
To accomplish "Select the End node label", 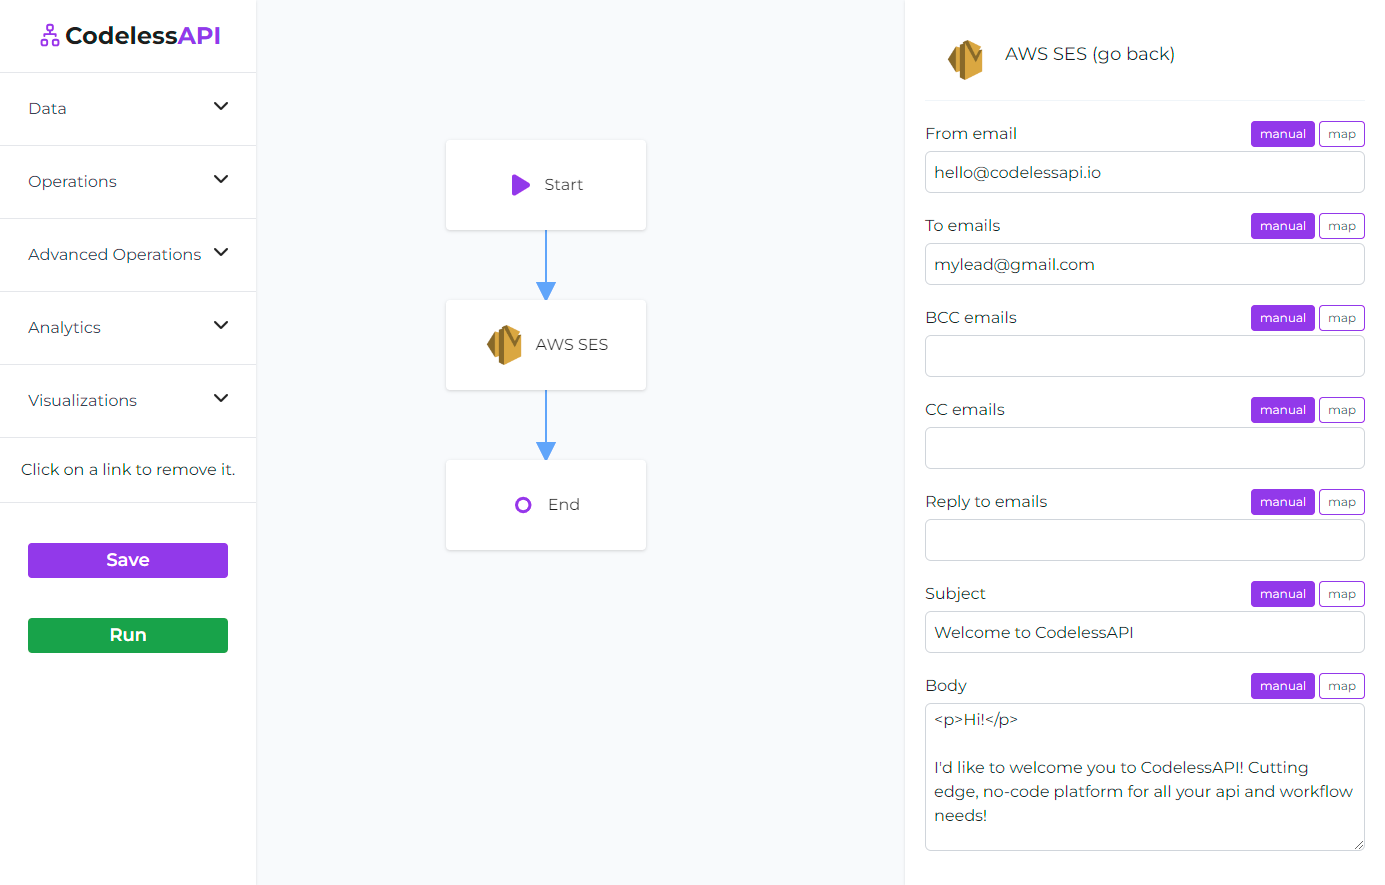I will (x=563, y=505).
